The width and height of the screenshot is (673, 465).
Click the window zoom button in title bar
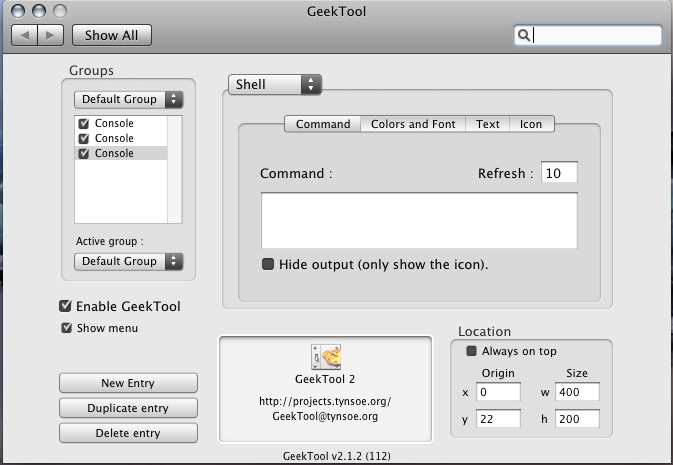(60, 11)
